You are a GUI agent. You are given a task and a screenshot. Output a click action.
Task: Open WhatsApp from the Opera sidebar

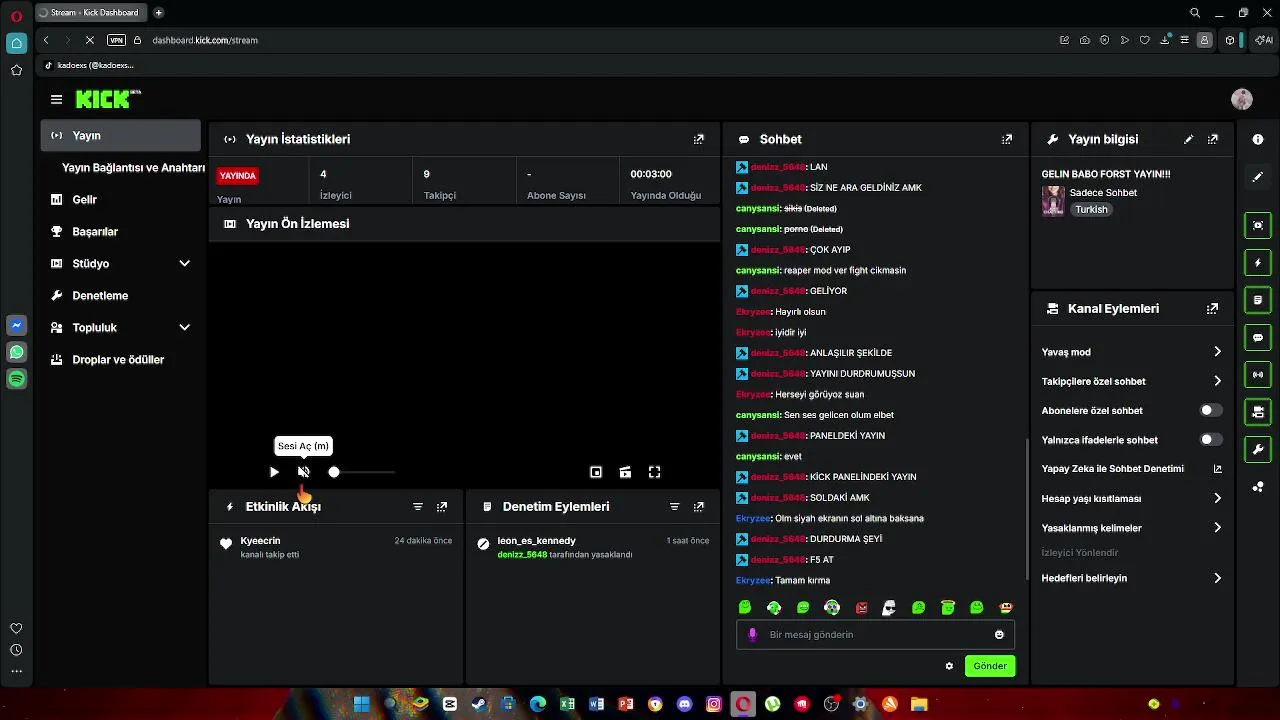point(16,352)
